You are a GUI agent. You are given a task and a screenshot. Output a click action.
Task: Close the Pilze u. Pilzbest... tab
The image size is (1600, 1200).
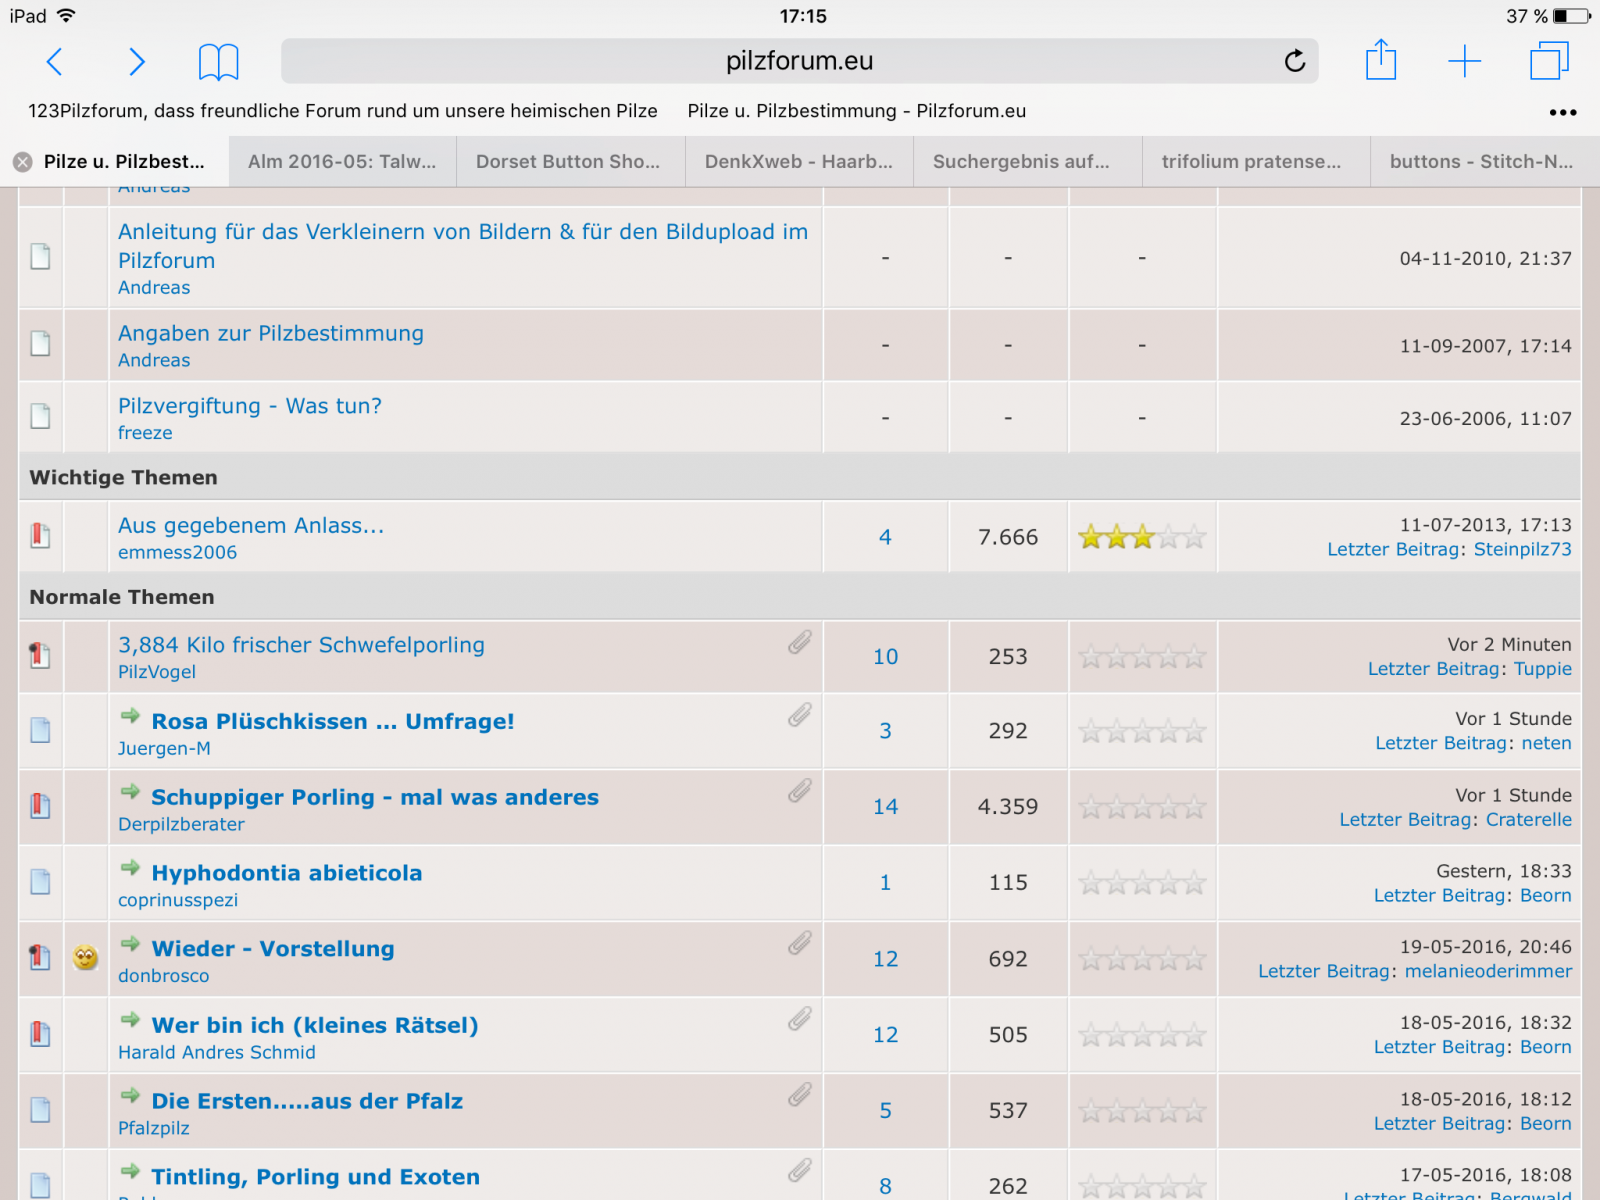point(23,162)
